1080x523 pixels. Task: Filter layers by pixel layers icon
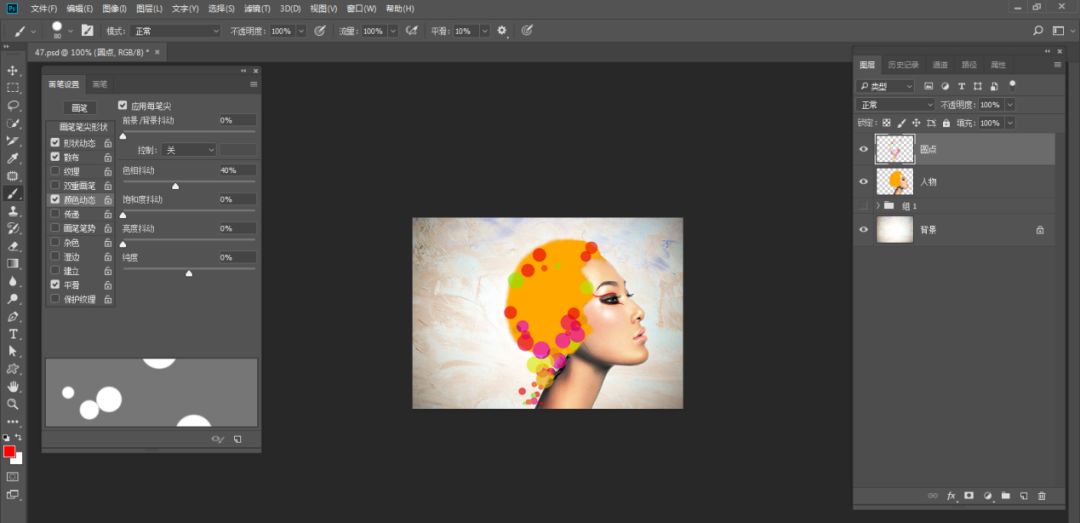(x=928, y=86)
